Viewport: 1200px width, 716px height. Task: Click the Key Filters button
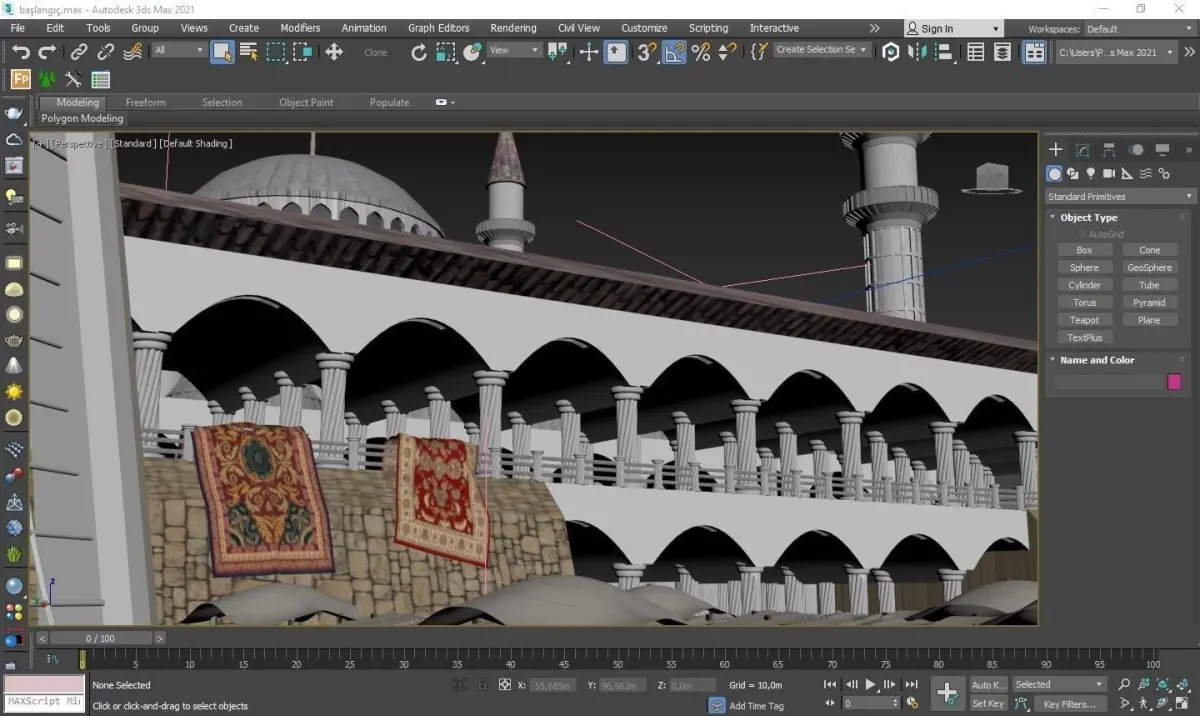tap(1069, 704)
